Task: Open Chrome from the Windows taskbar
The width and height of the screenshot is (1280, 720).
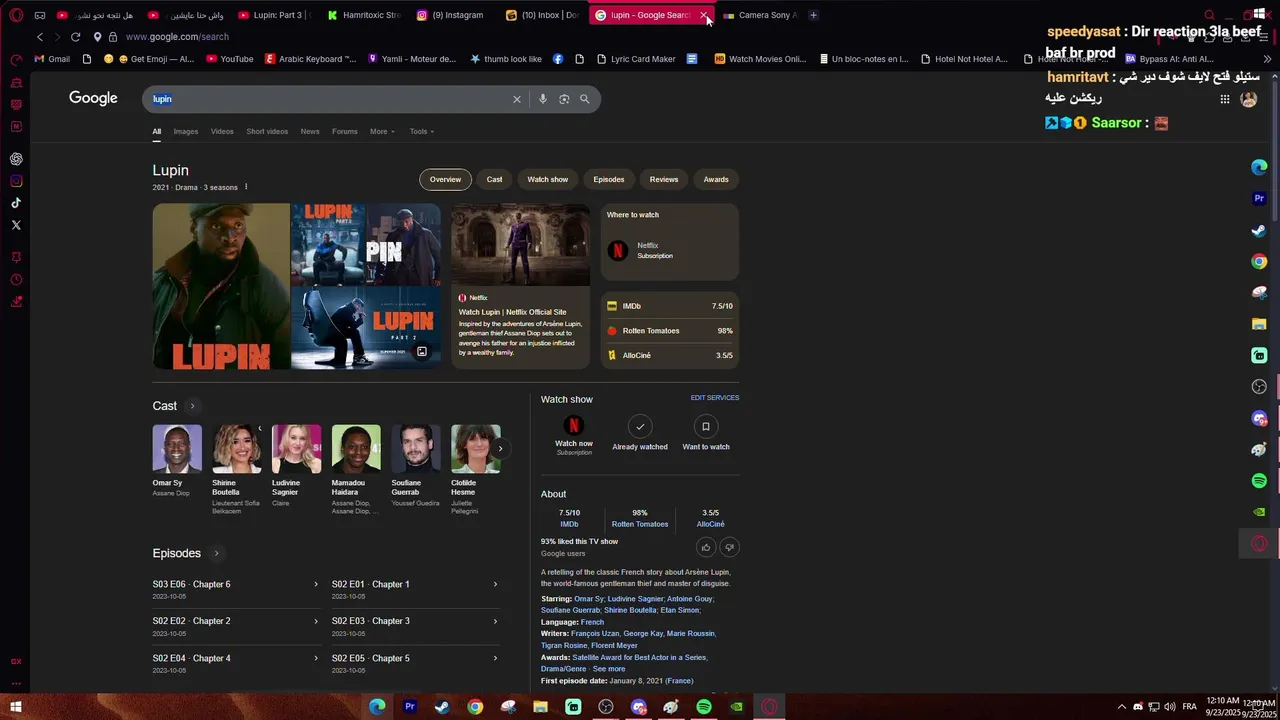Action: 475,707
